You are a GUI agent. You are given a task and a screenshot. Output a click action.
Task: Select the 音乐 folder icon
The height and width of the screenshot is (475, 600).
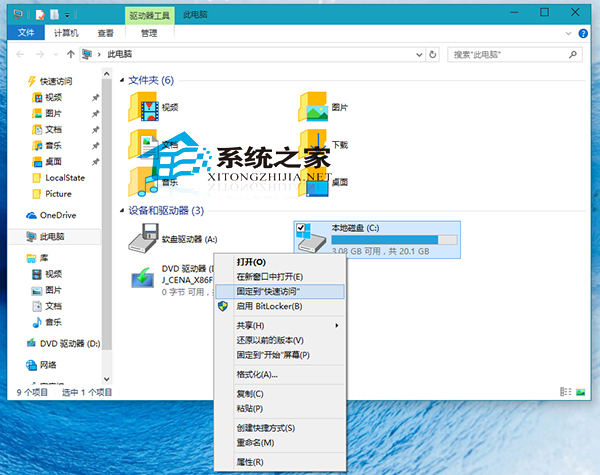click(144, 182)
